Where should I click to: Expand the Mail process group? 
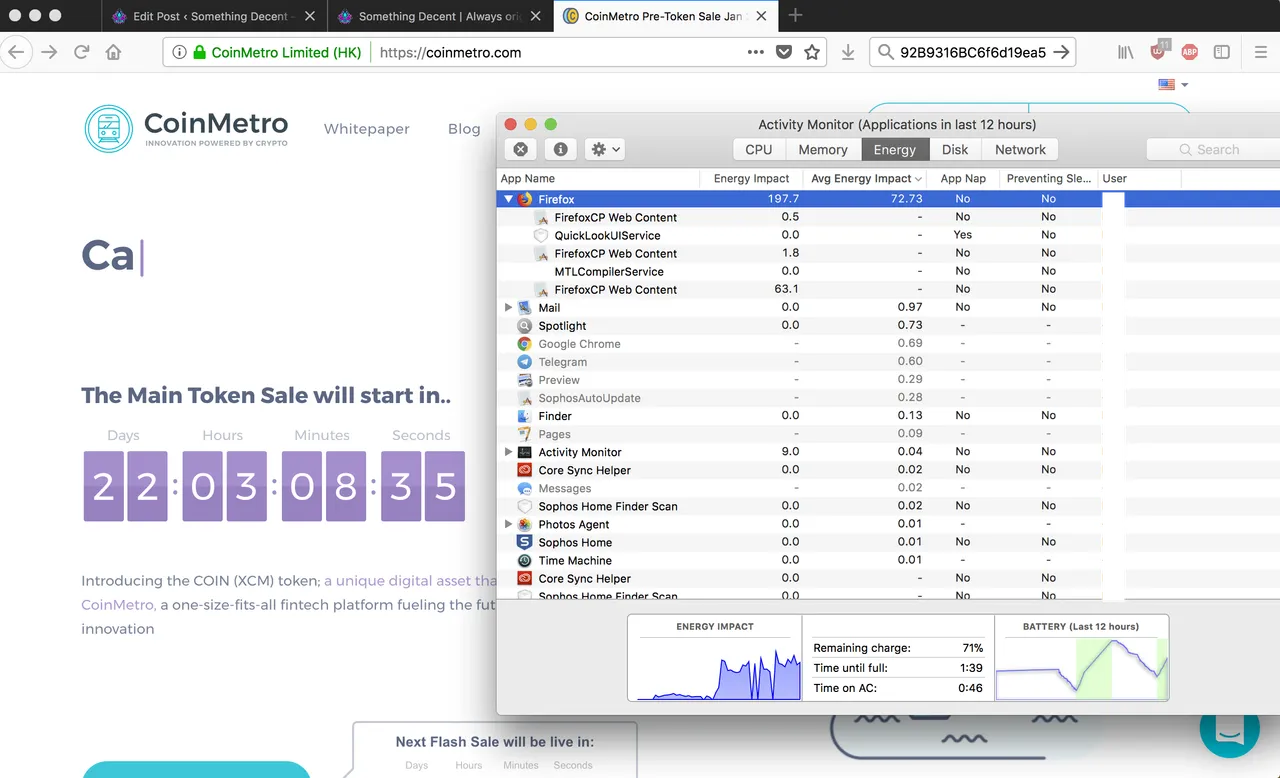508,307
